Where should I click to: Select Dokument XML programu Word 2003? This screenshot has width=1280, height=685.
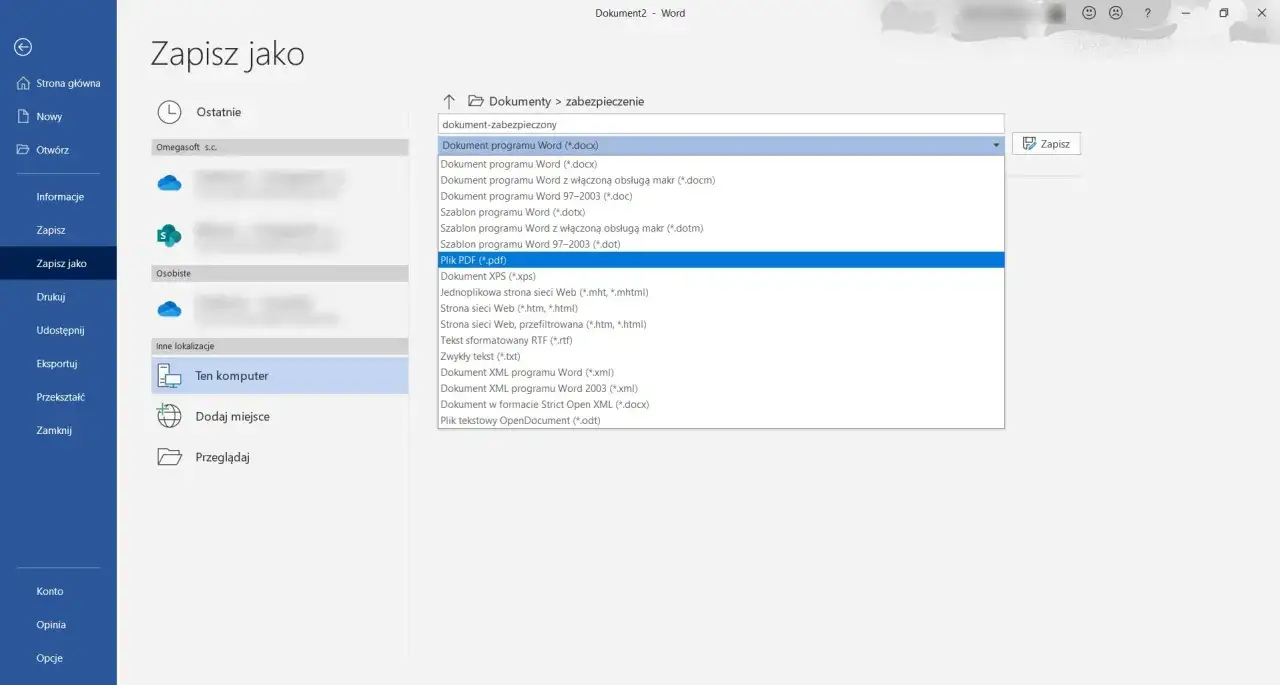tap(720, 388)
